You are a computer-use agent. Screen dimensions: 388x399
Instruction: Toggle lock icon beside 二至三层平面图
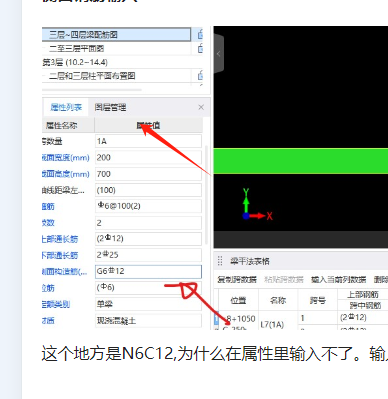pos(200,49)
